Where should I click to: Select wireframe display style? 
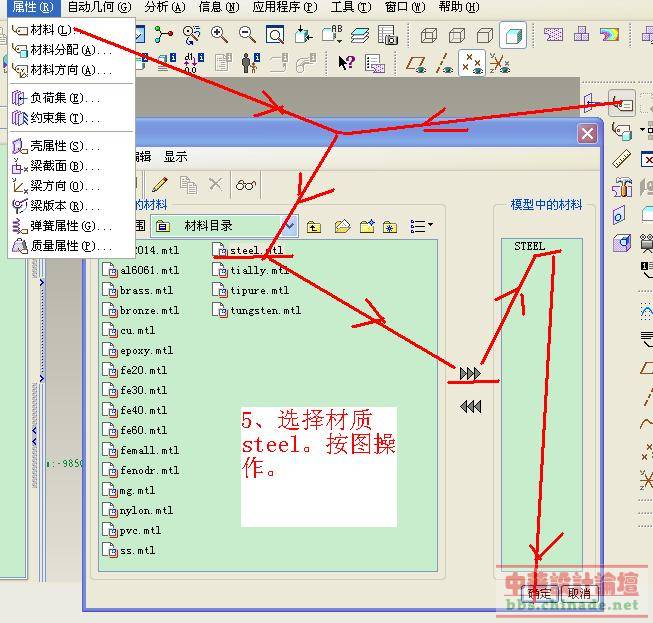(429, 35)
